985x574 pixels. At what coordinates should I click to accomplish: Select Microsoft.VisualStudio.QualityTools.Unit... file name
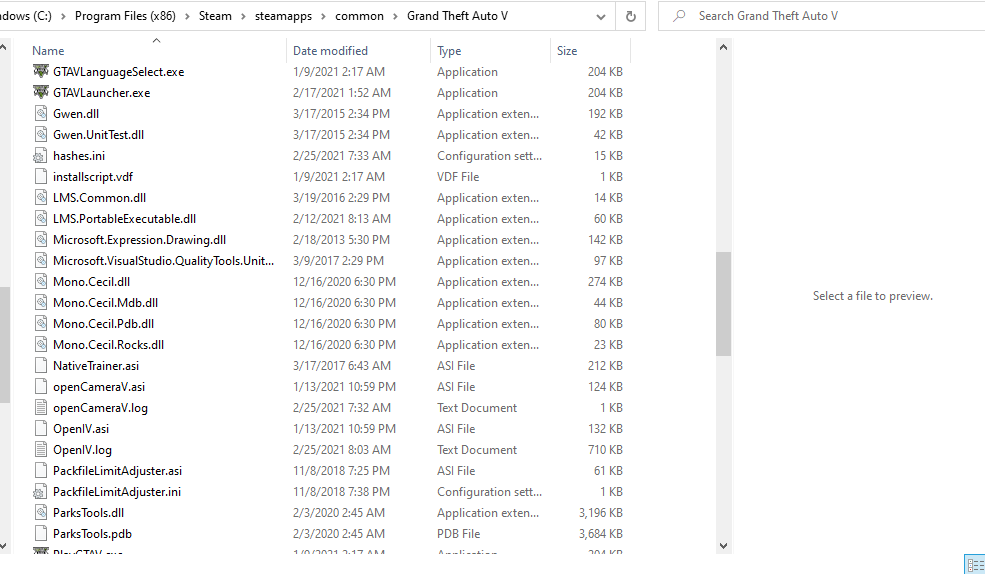(x=163, y=261)
